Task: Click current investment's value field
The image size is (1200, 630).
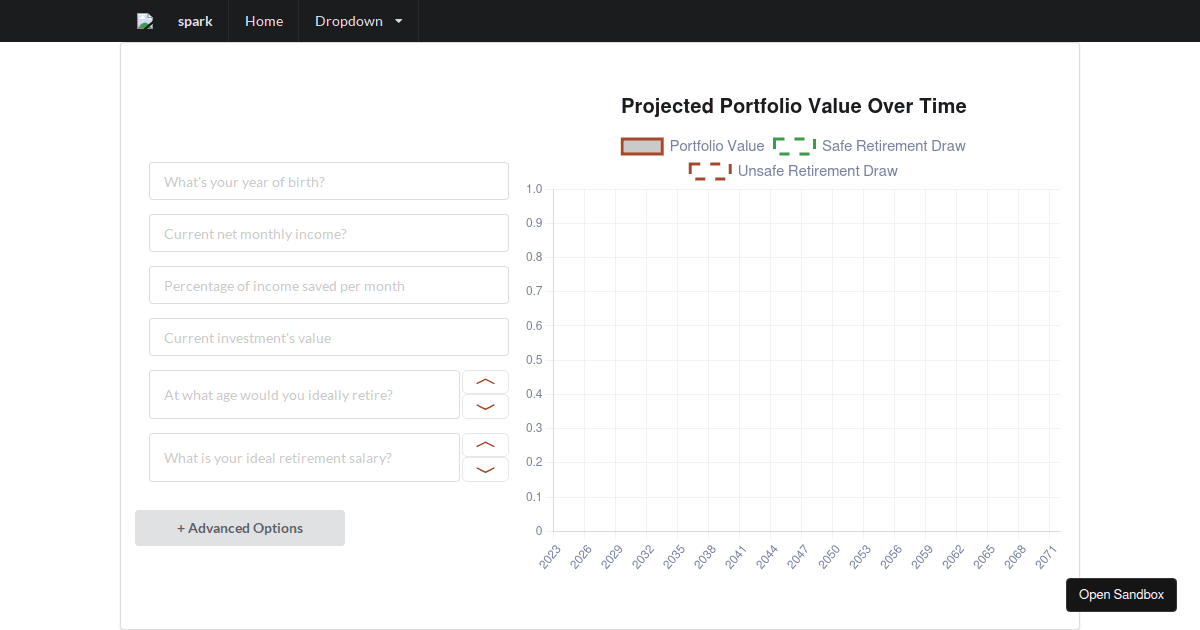Action: (329, 337)
